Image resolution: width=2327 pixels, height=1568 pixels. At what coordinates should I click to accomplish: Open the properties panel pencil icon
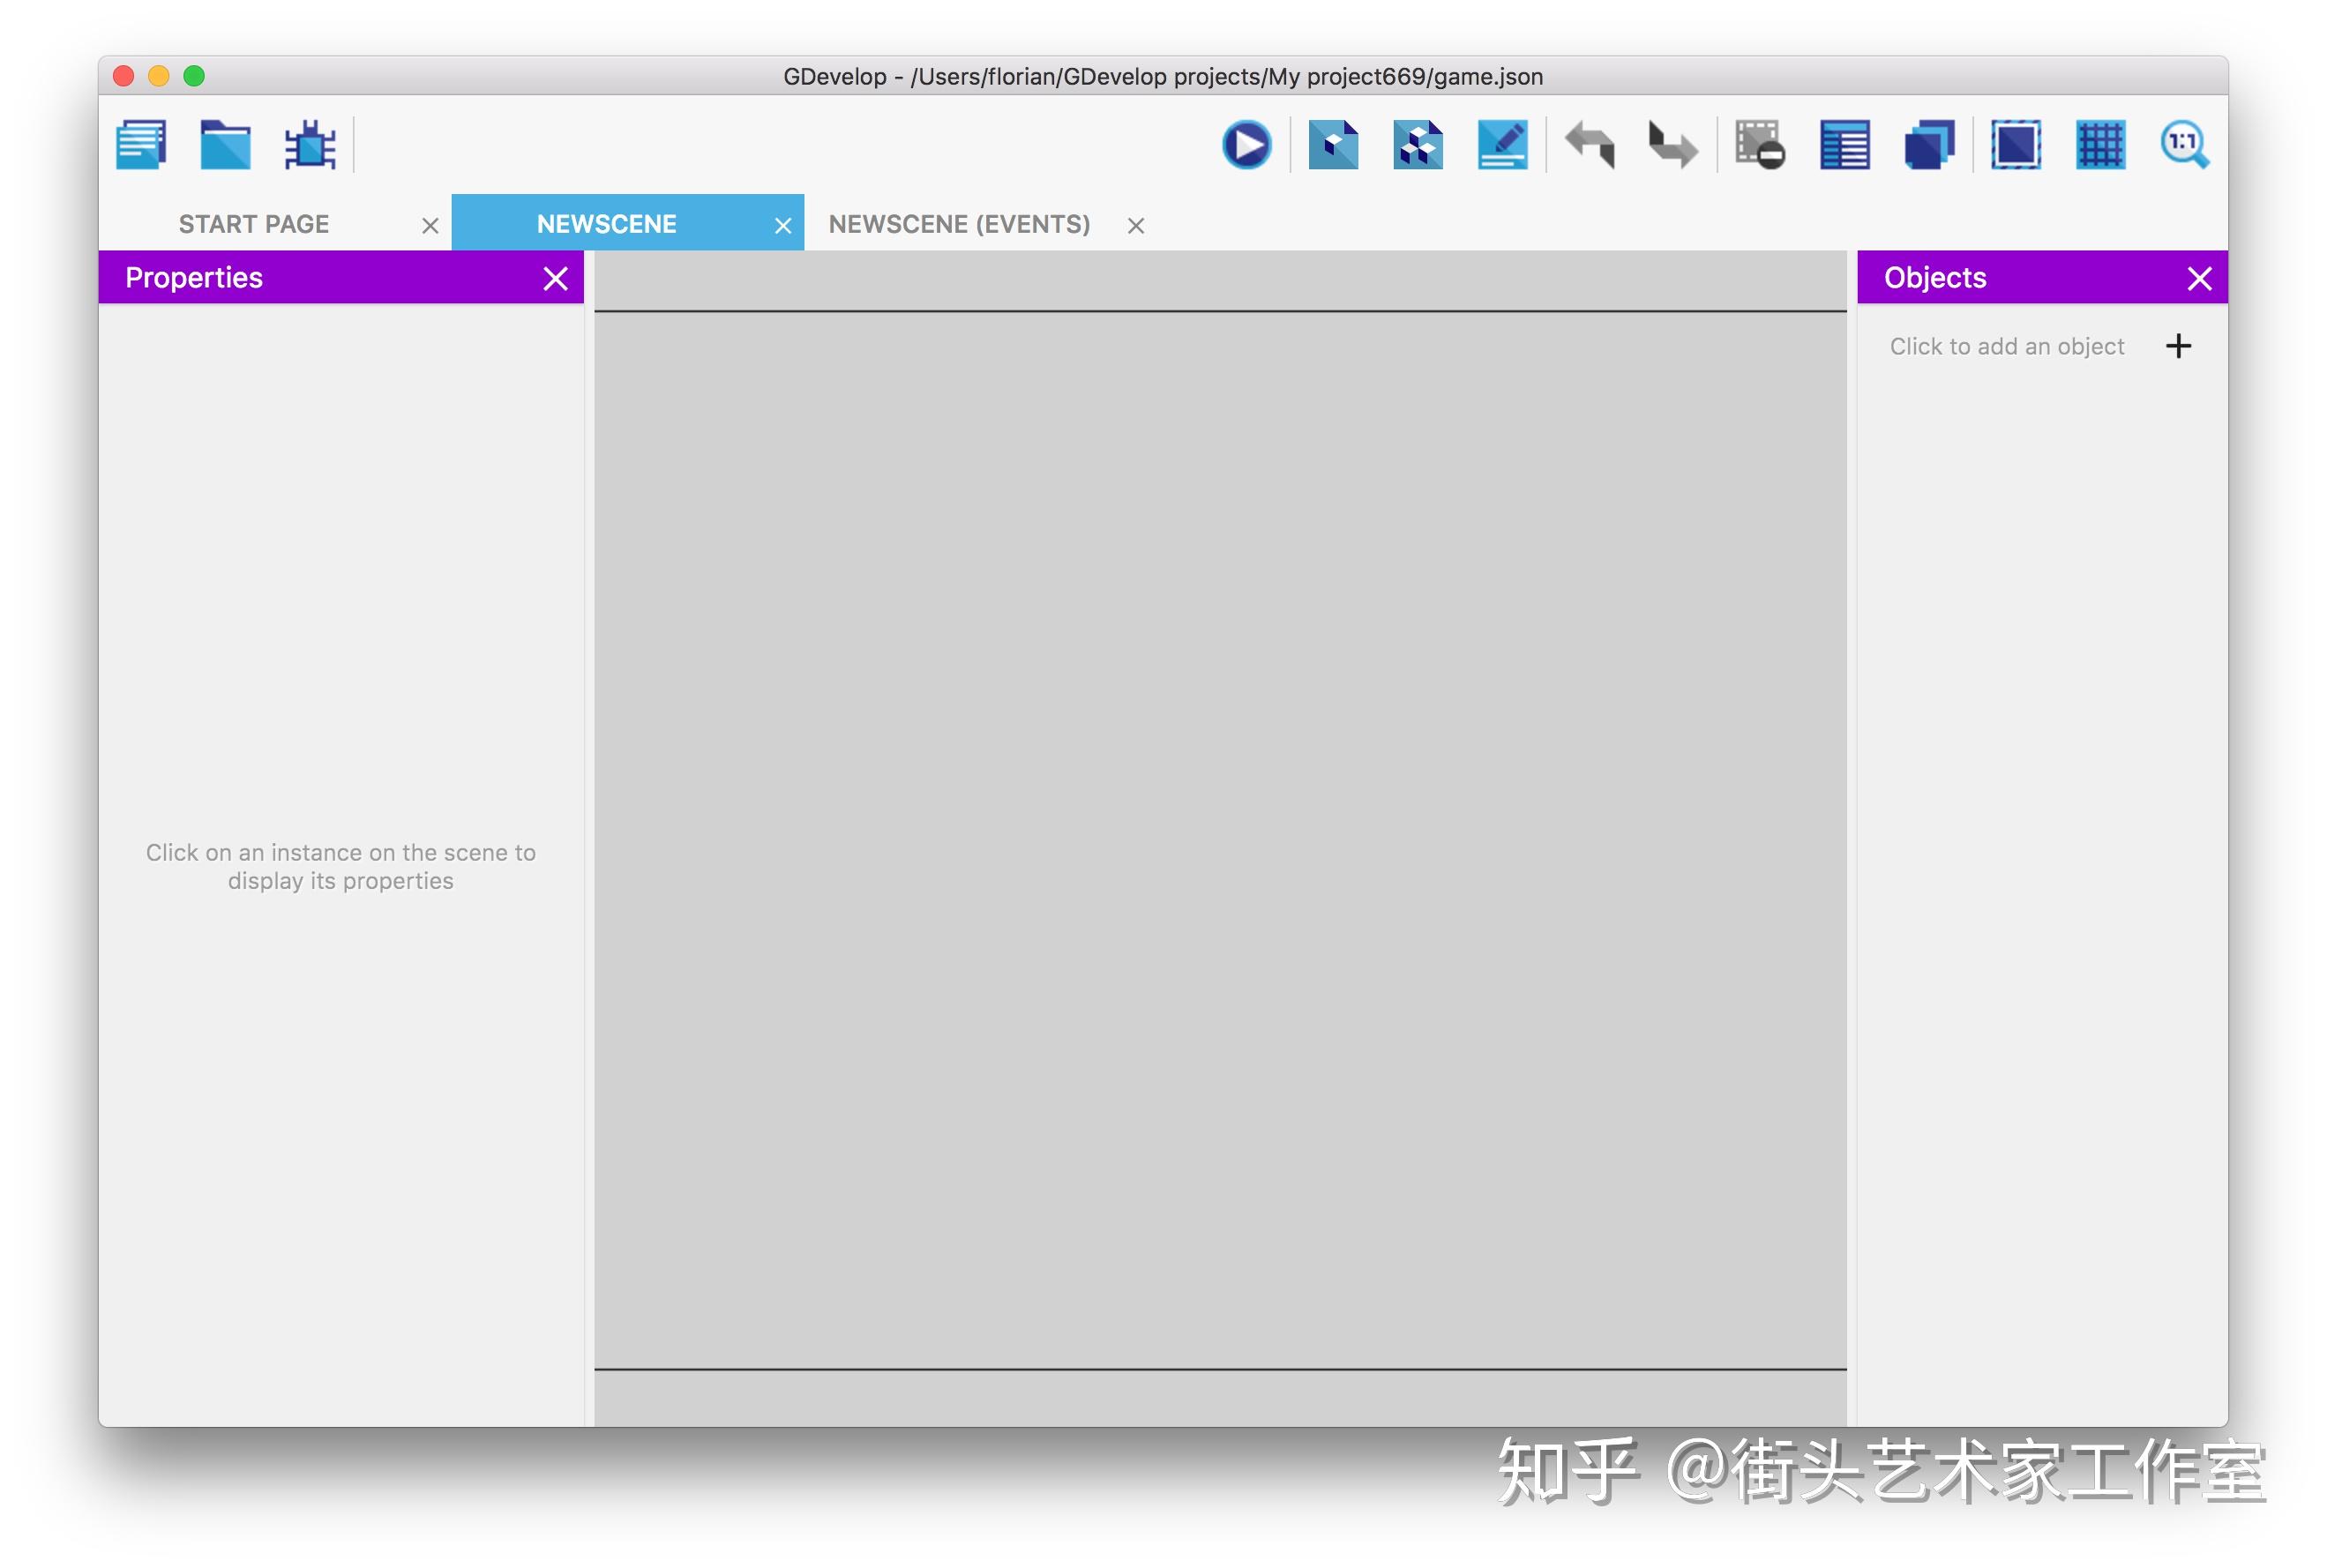pos(1502,145)
